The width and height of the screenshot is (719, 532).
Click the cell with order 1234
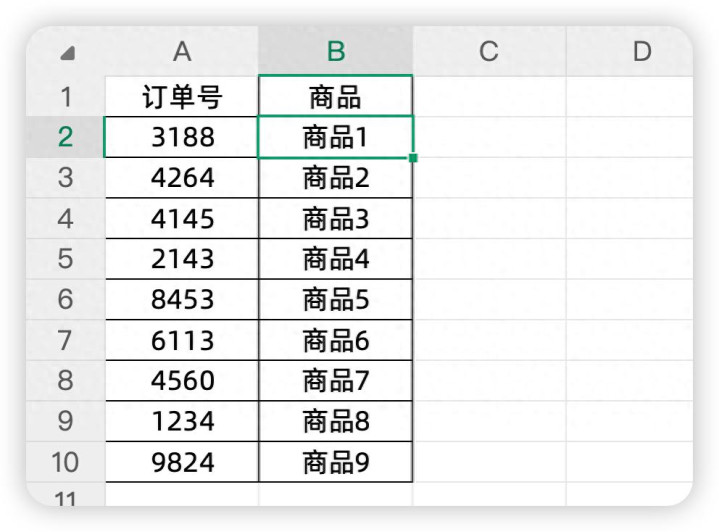pos(182,422)
